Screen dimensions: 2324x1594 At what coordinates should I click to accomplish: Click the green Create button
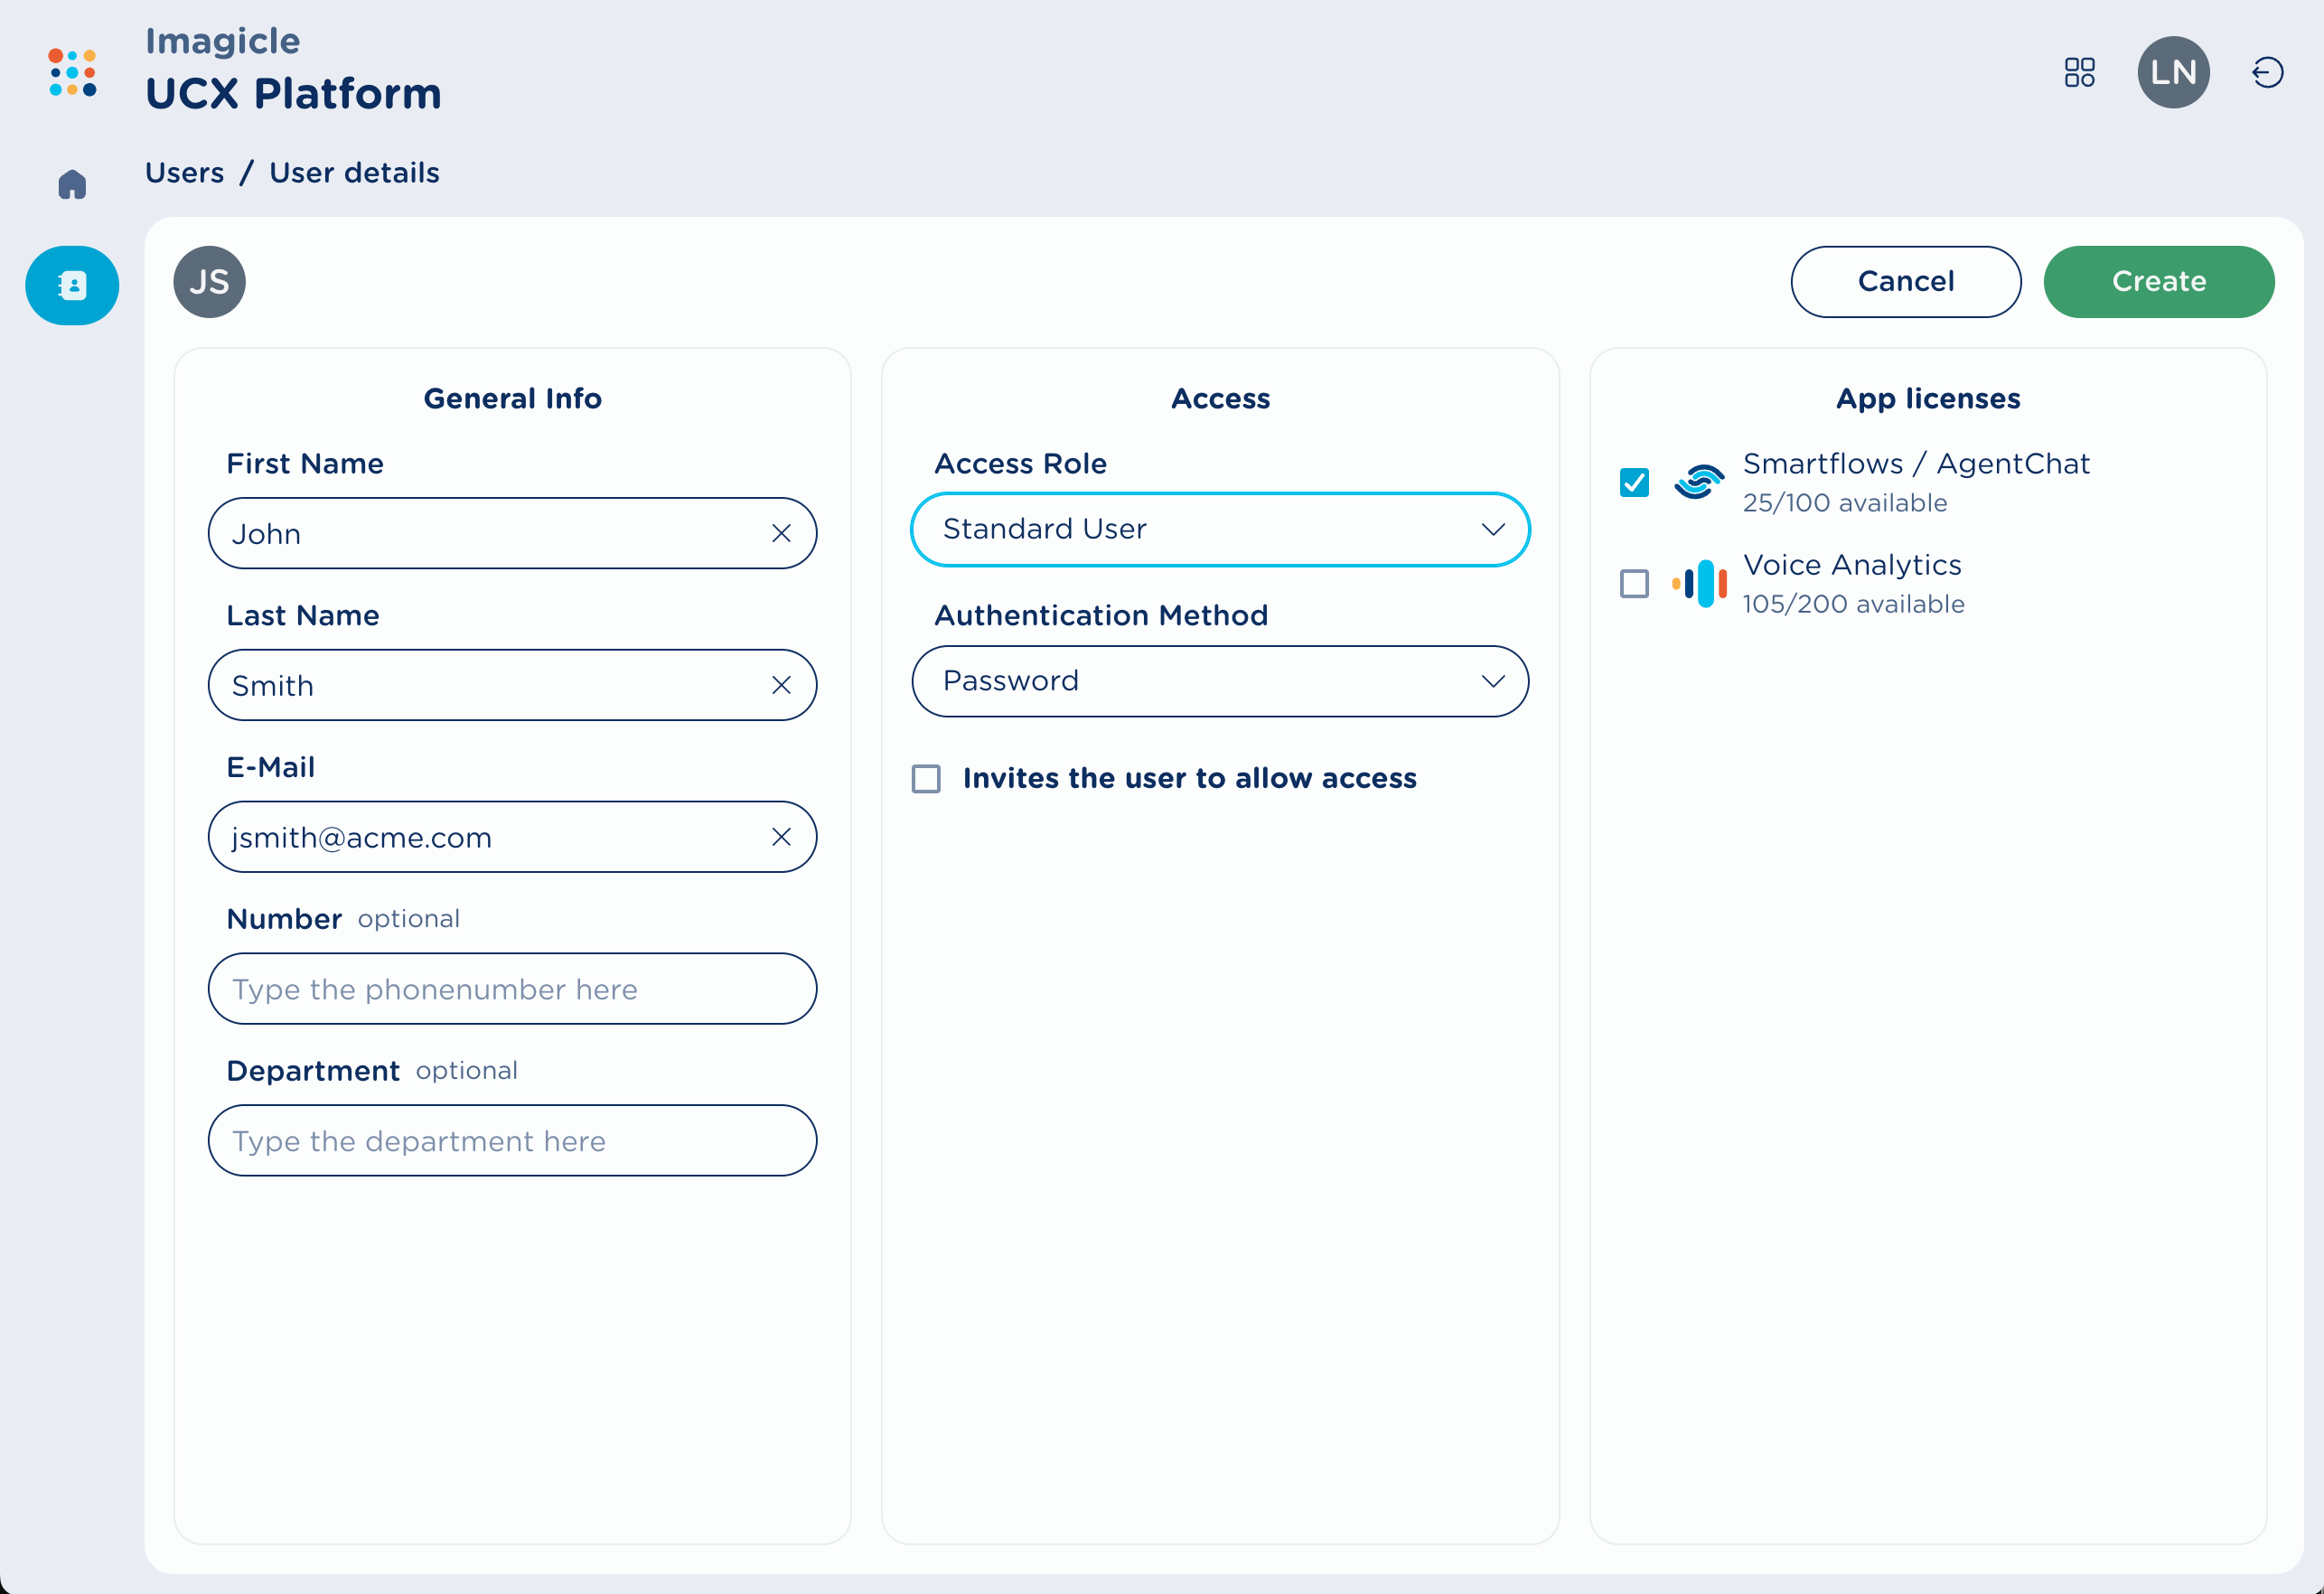coord(2158,282)
